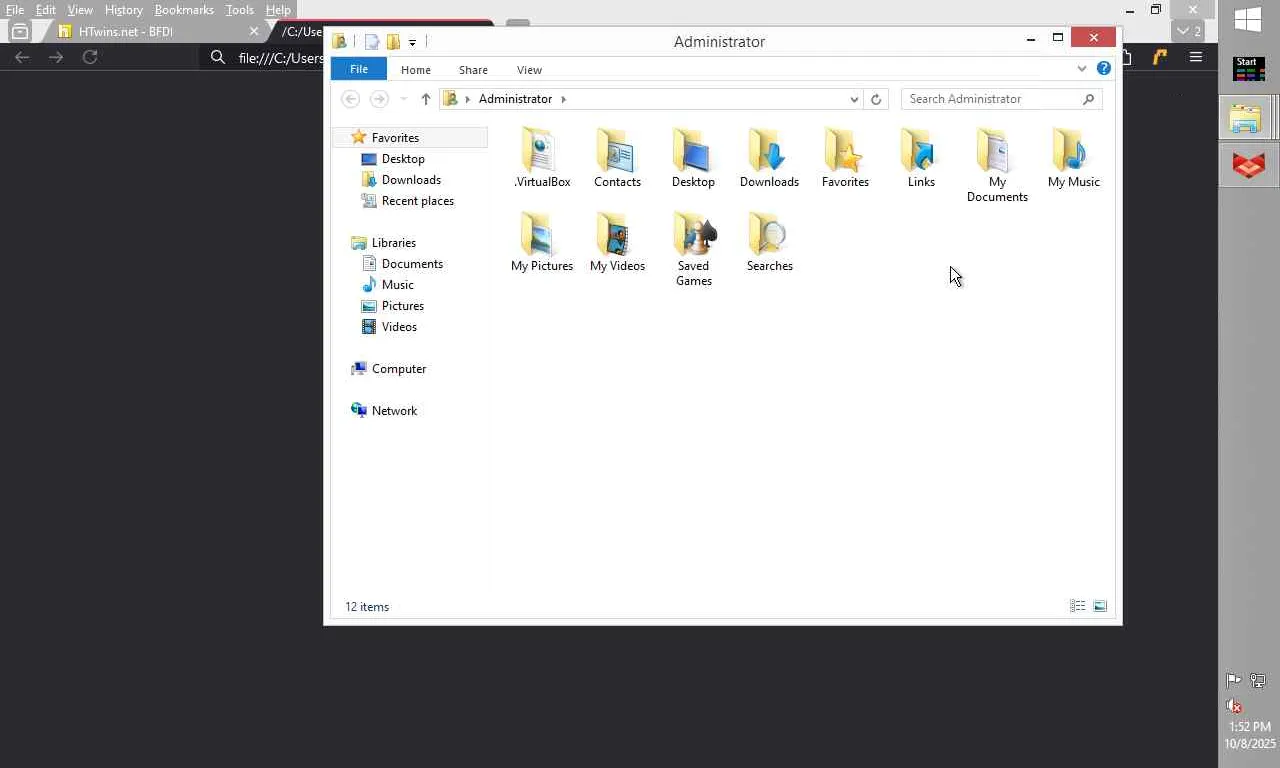This screenshot has height=768, width=1280.
Task: Open Network in navigation pane
Action: [x=384, y=411]
